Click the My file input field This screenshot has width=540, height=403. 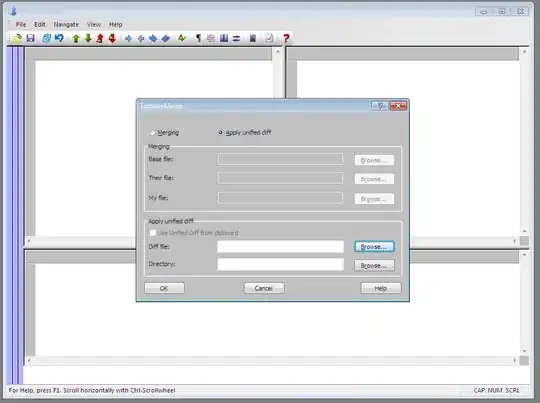point(280,198)
